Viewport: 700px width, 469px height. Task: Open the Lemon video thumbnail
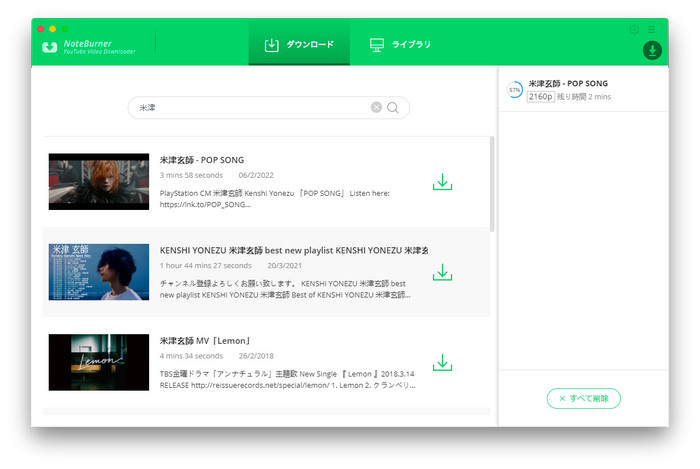[x=99, y=362]
